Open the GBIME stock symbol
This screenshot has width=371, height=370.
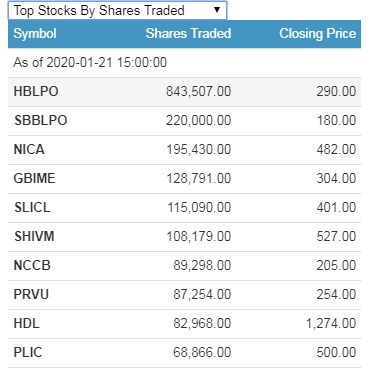pos(34,179)
